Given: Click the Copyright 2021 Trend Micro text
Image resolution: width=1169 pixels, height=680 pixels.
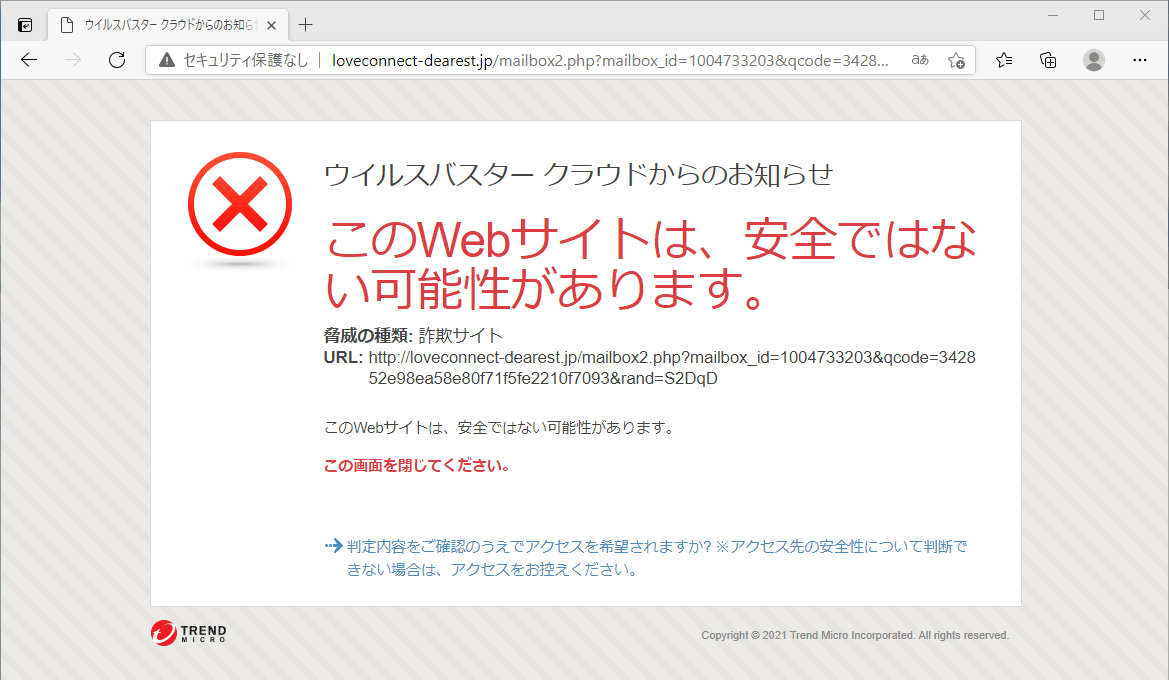Looking at the screenshot, I should [x=854, y=635].
